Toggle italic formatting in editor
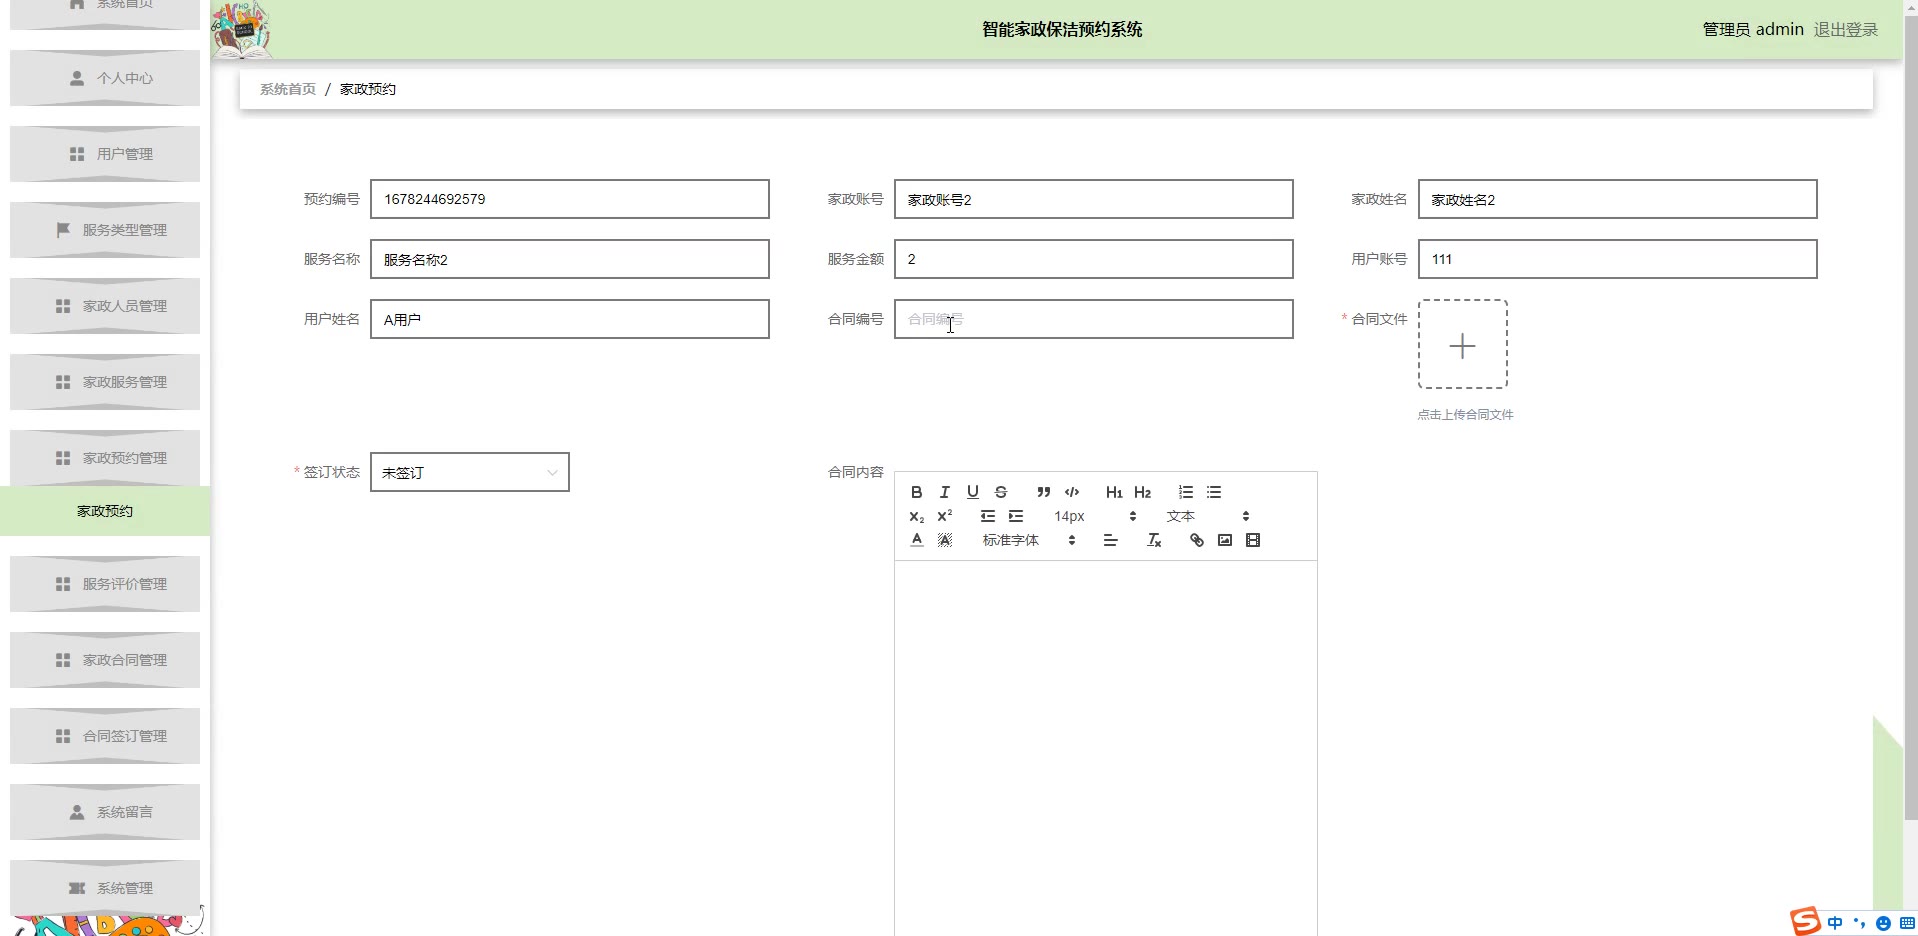Viewport: 1918px width, 936px height. 944,492
